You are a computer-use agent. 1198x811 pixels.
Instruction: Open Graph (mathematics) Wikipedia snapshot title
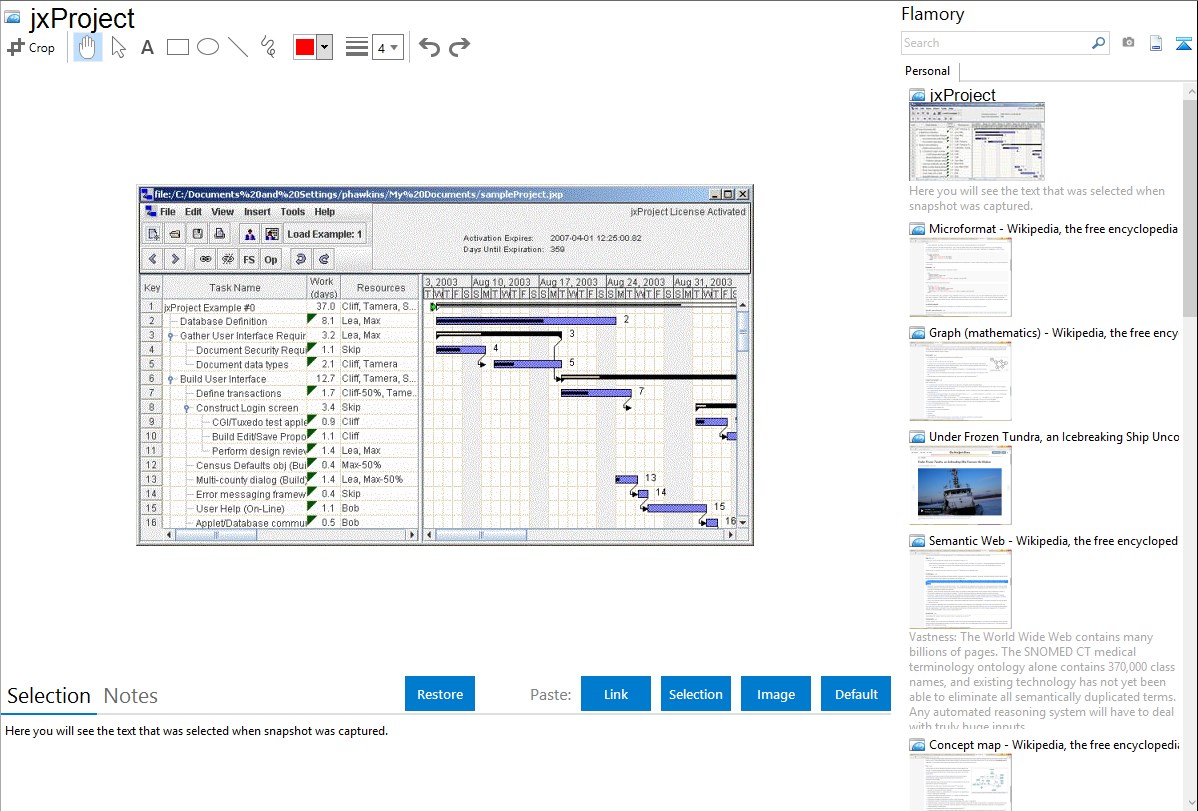[x=1053, y=333]
